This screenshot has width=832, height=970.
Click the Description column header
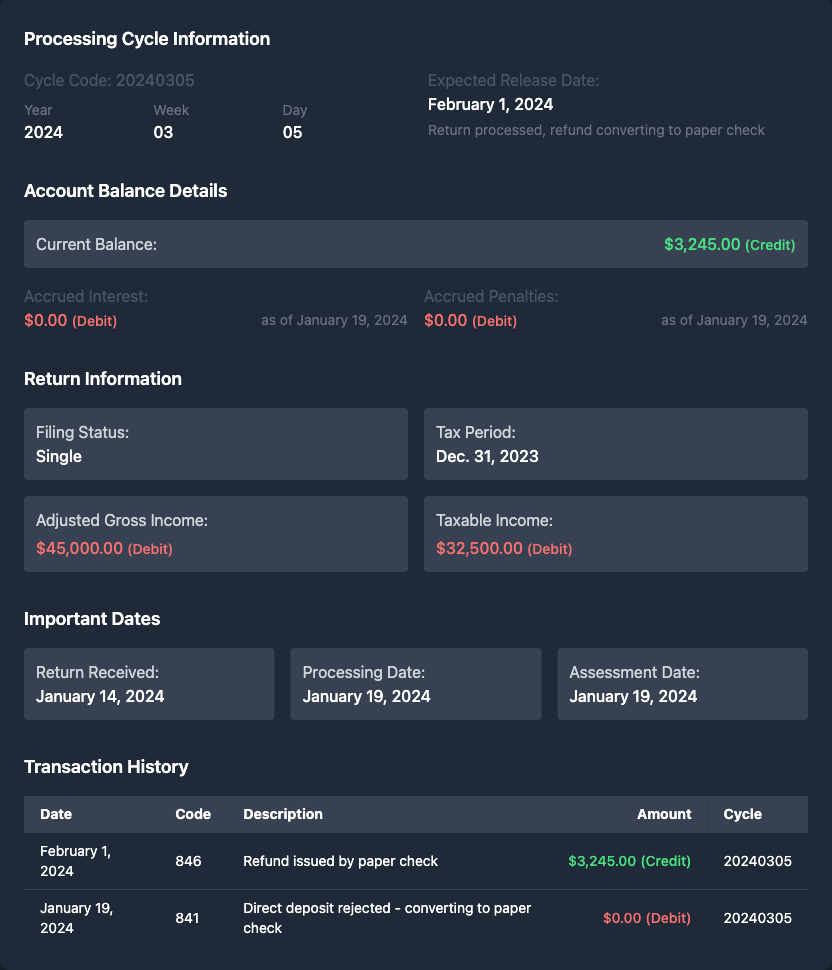tap(283, 814)
